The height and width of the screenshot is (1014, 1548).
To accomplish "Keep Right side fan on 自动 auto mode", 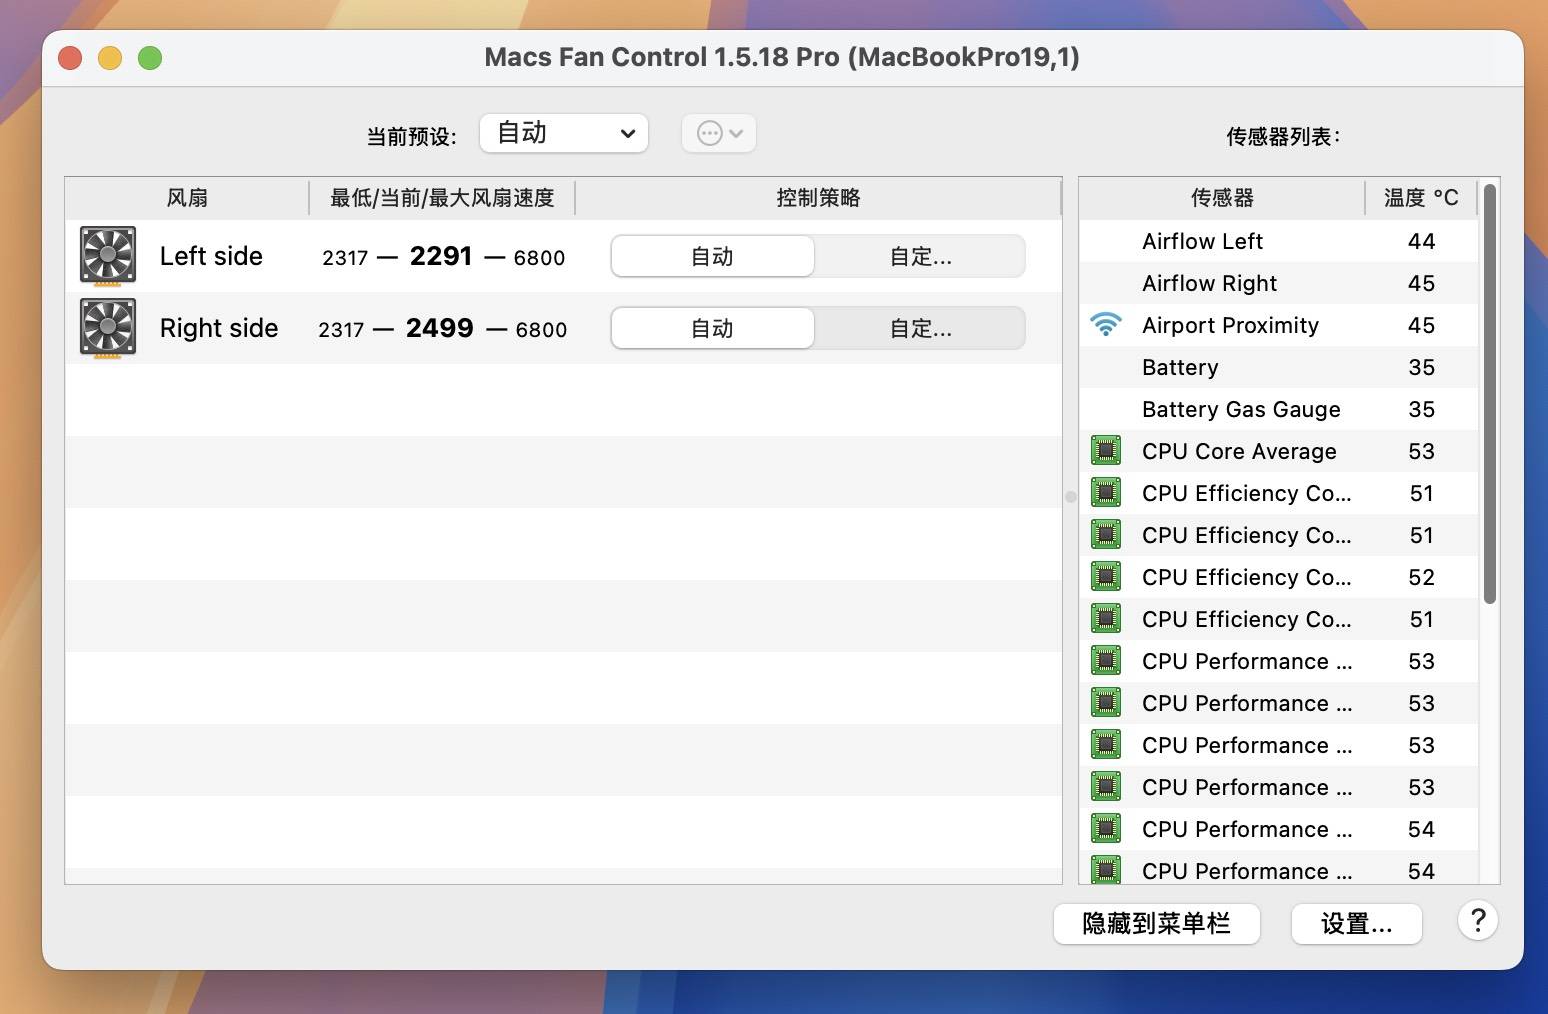I will pyautogui.click(x=711, y=328).
